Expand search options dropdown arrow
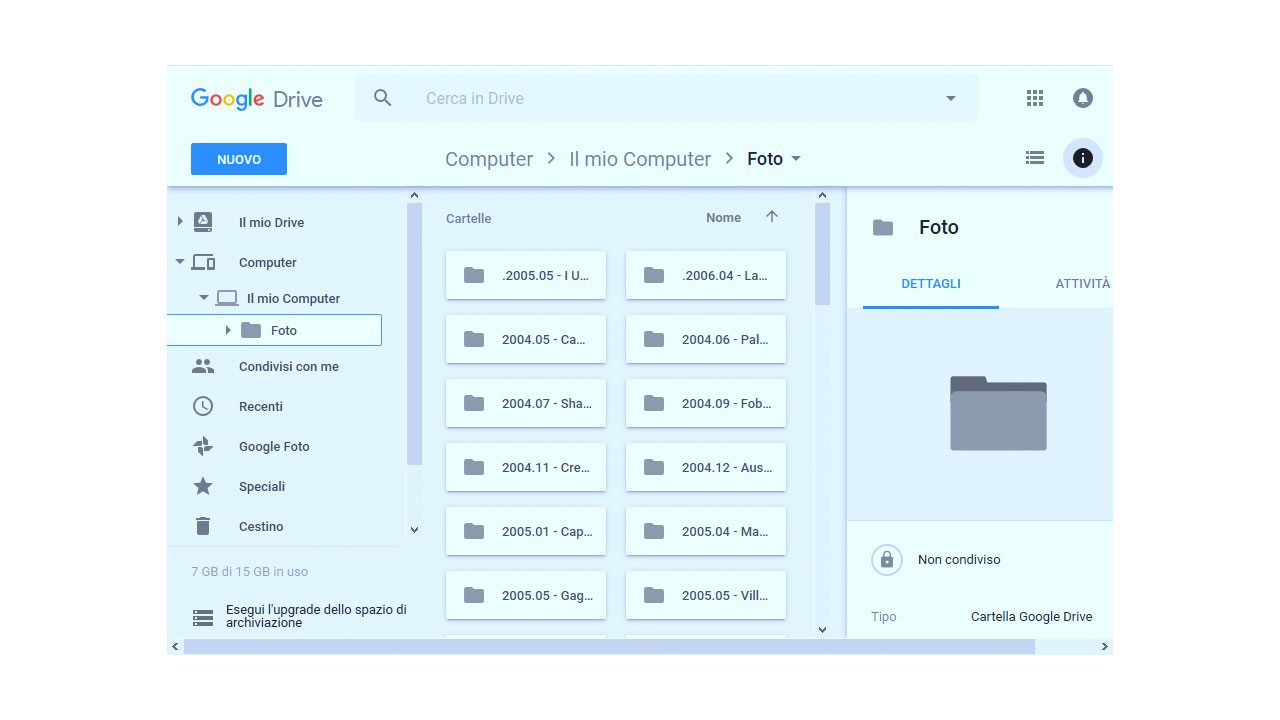The height and width of the screenshot is (720, 1280). point(950,98)
